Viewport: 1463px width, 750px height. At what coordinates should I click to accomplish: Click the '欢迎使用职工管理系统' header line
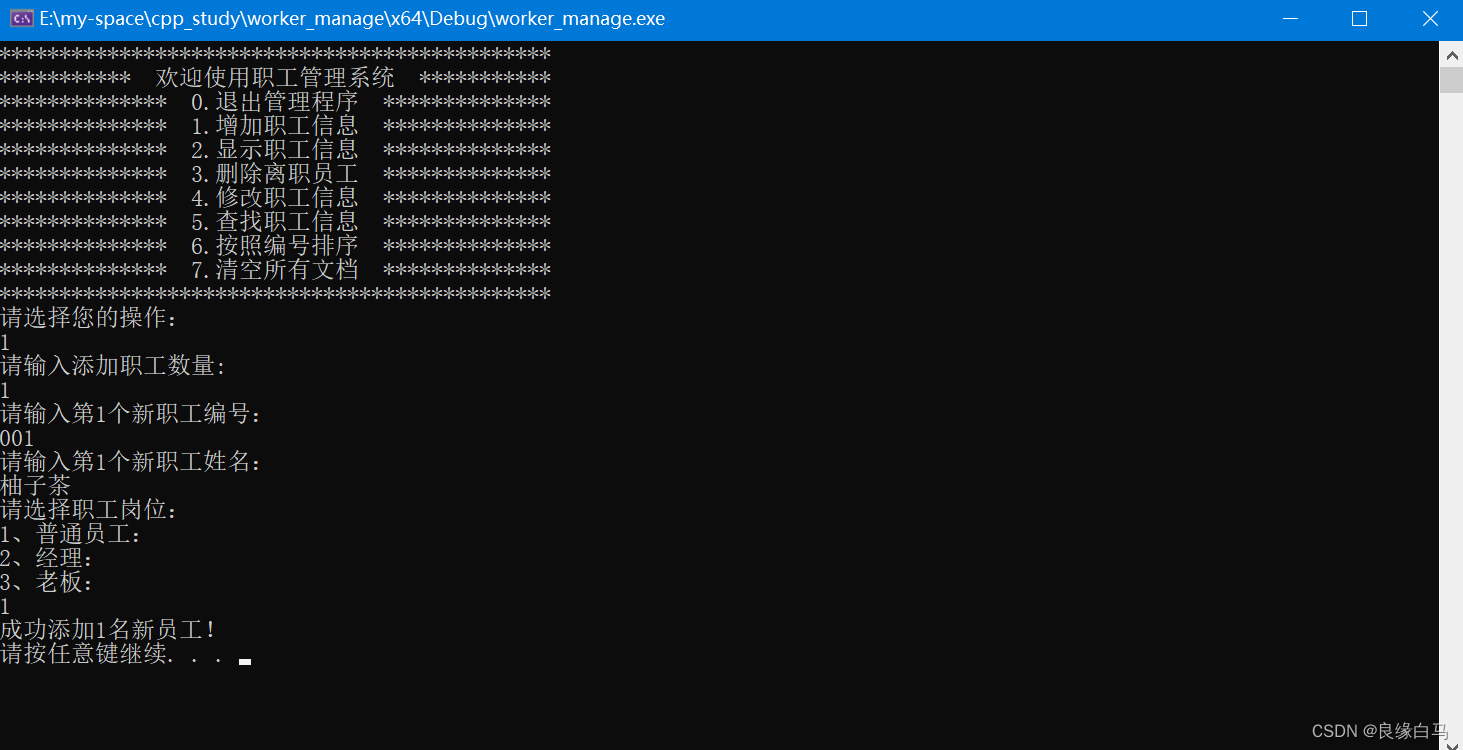coord(275,78)
